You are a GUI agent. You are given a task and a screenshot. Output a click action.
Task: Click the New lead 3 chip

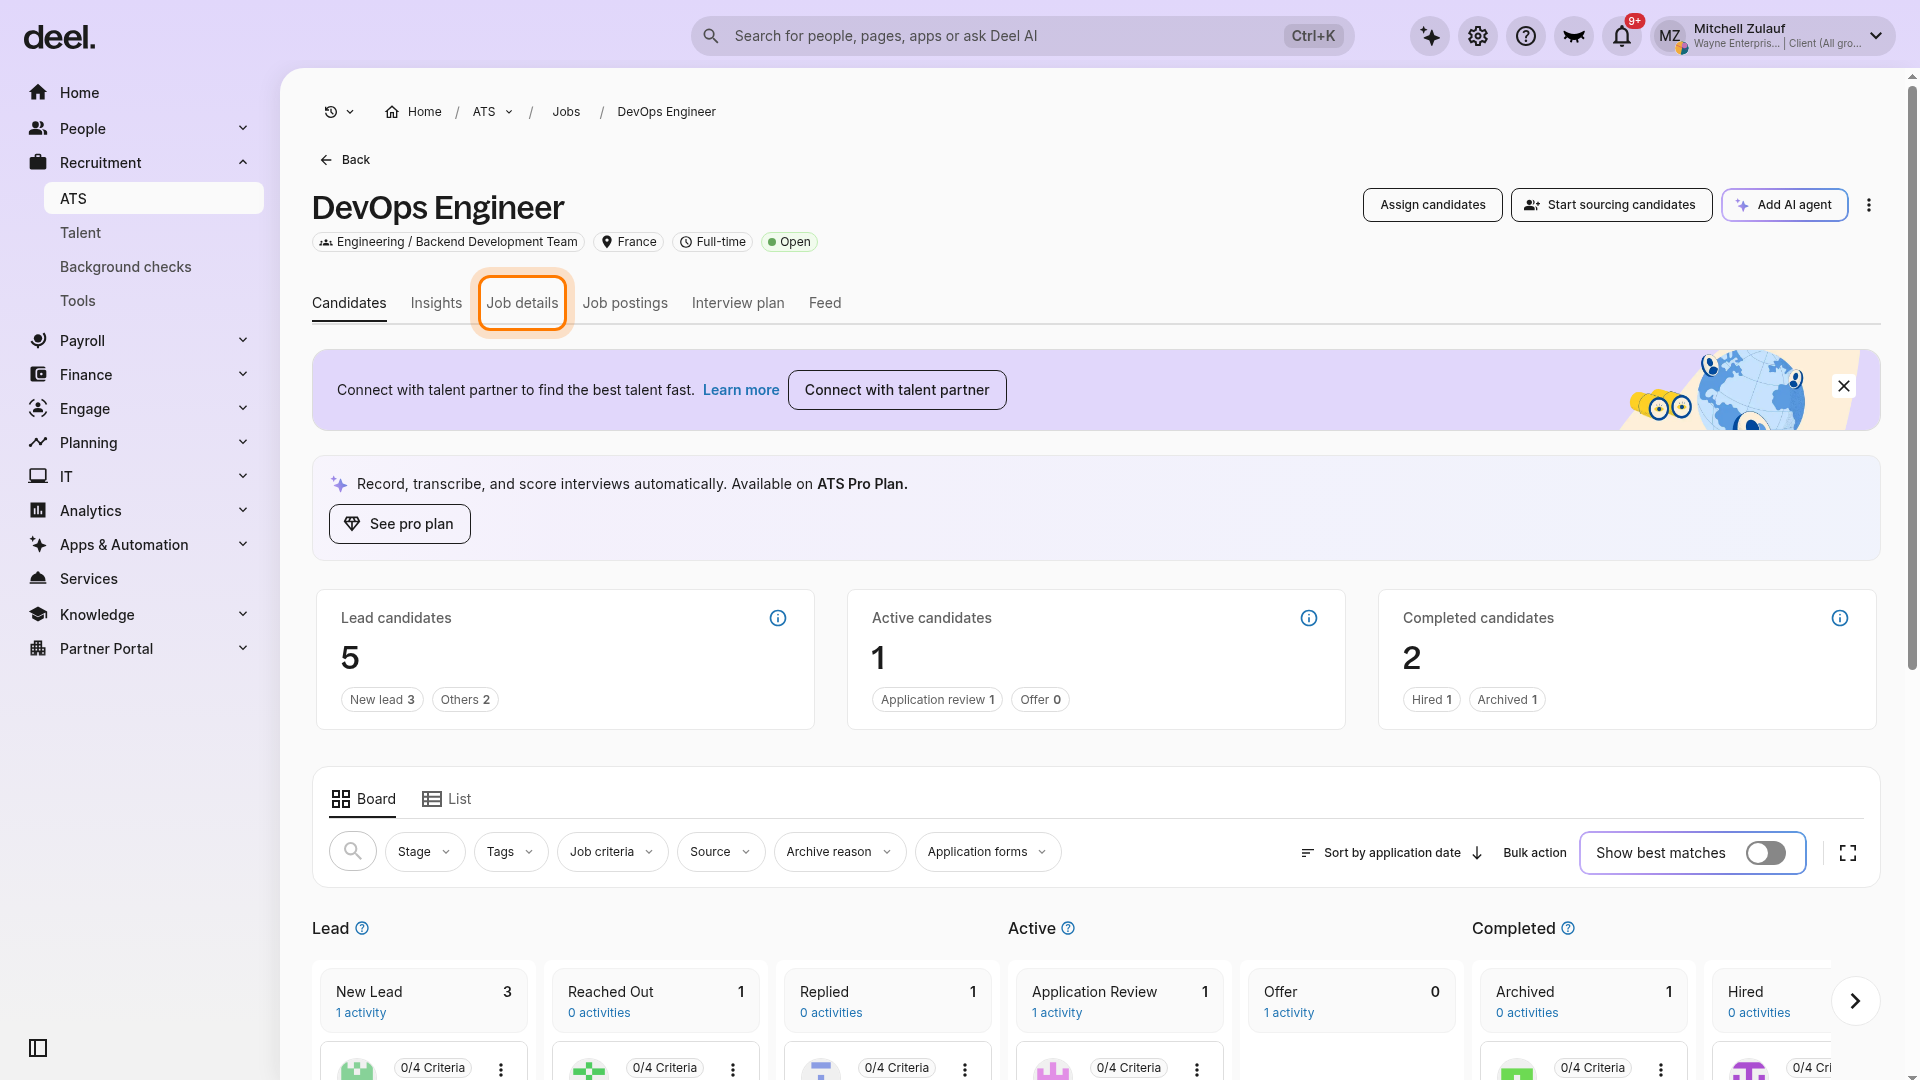point(382,700)
